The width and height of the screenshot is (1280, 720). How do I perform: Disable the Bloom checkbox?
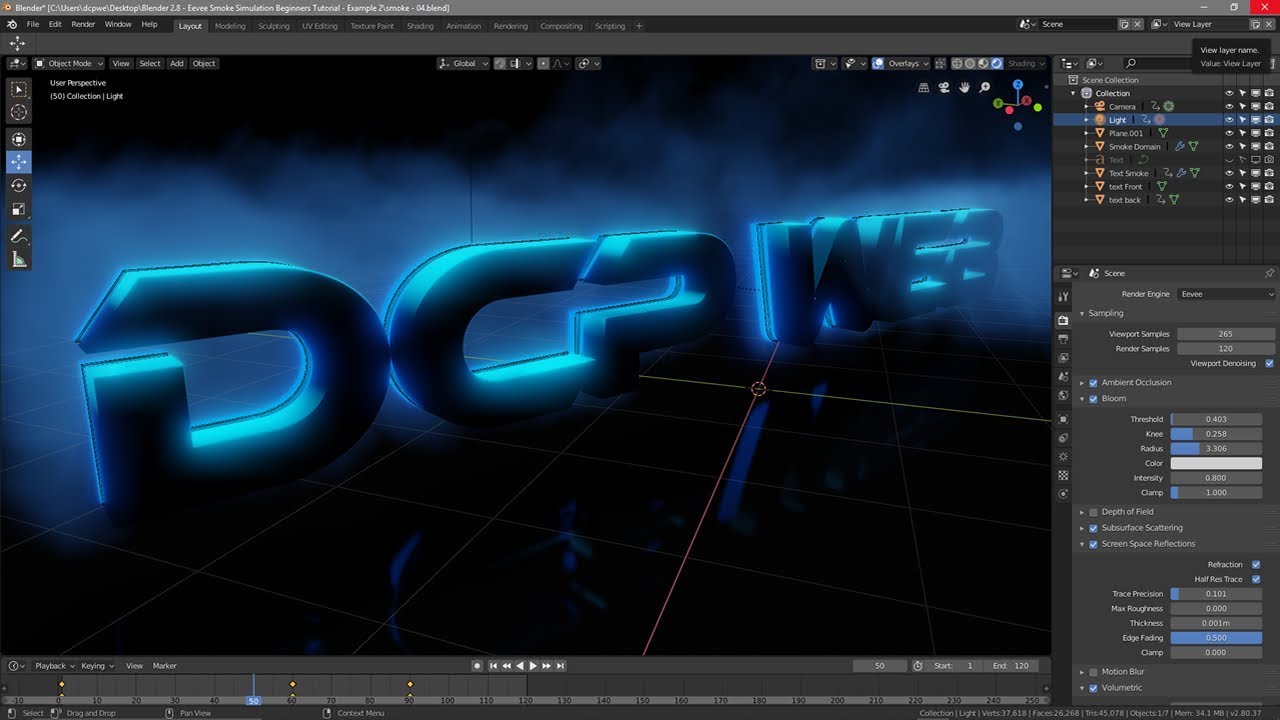(1093, 399)
